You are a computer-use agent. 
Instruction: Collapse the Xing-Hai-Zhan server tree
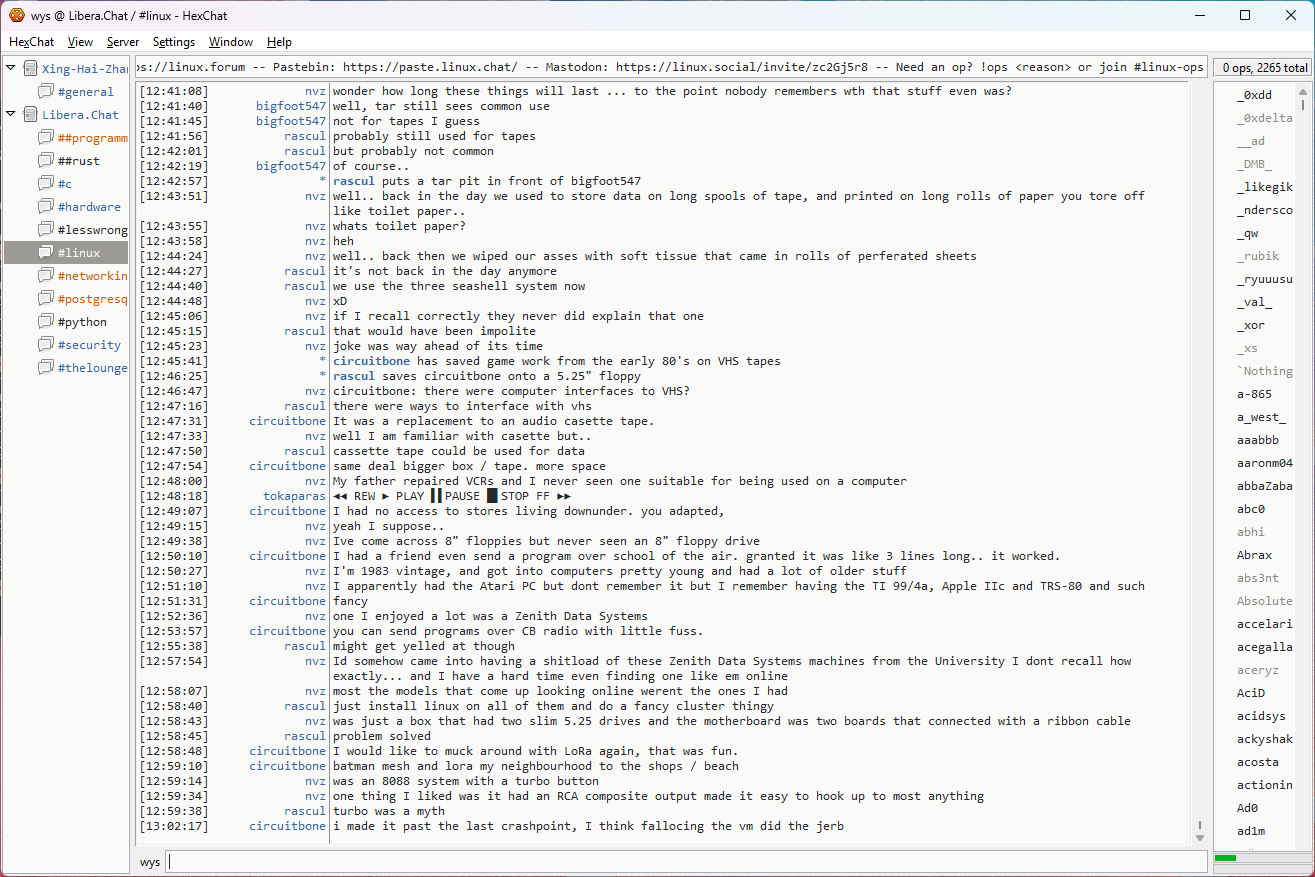pyautogui.click(x=11, y=69)
